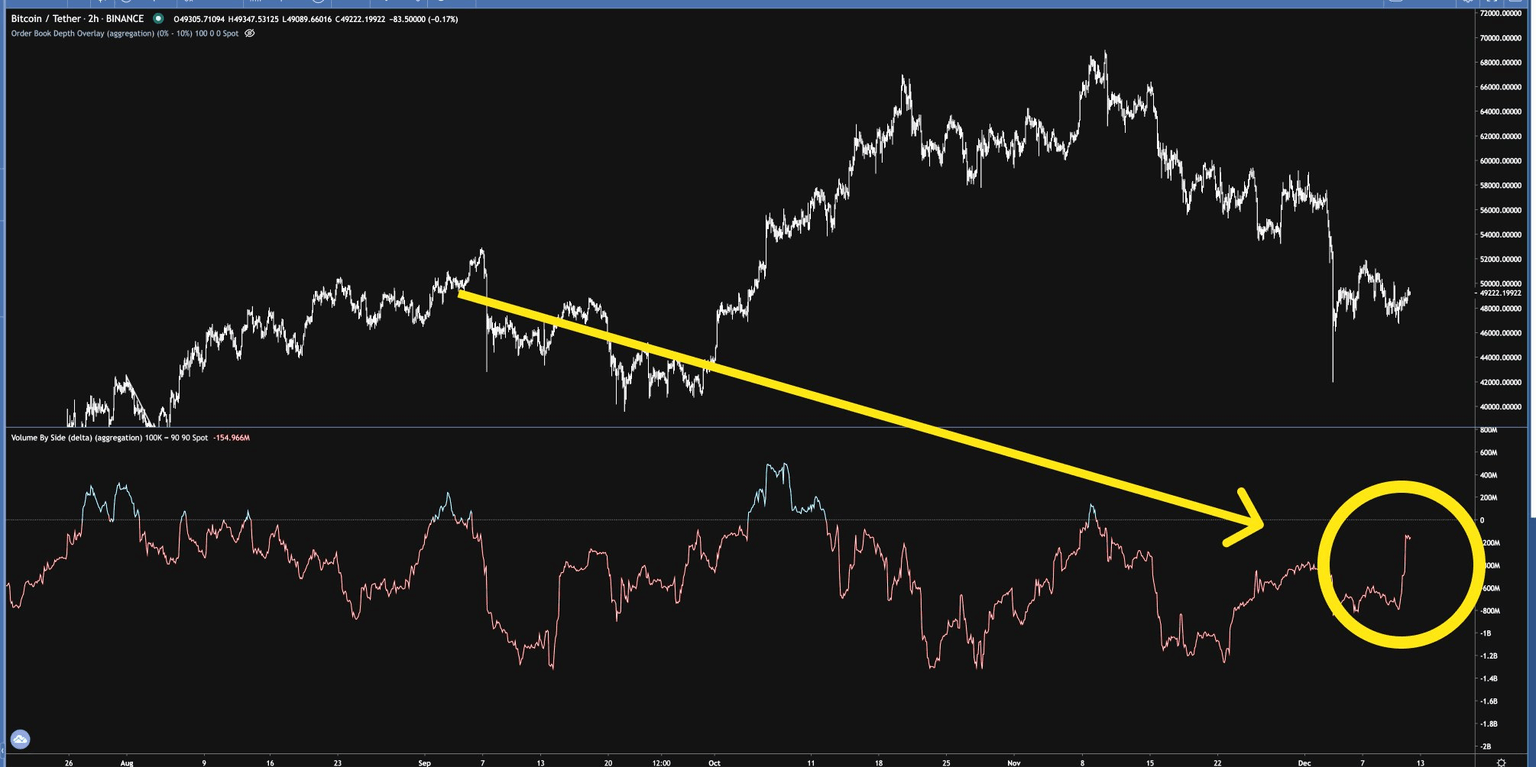Open Order Book Depth Overlay indicator settings
This screenshot has height=767, width=1536.
click(124, 33)
